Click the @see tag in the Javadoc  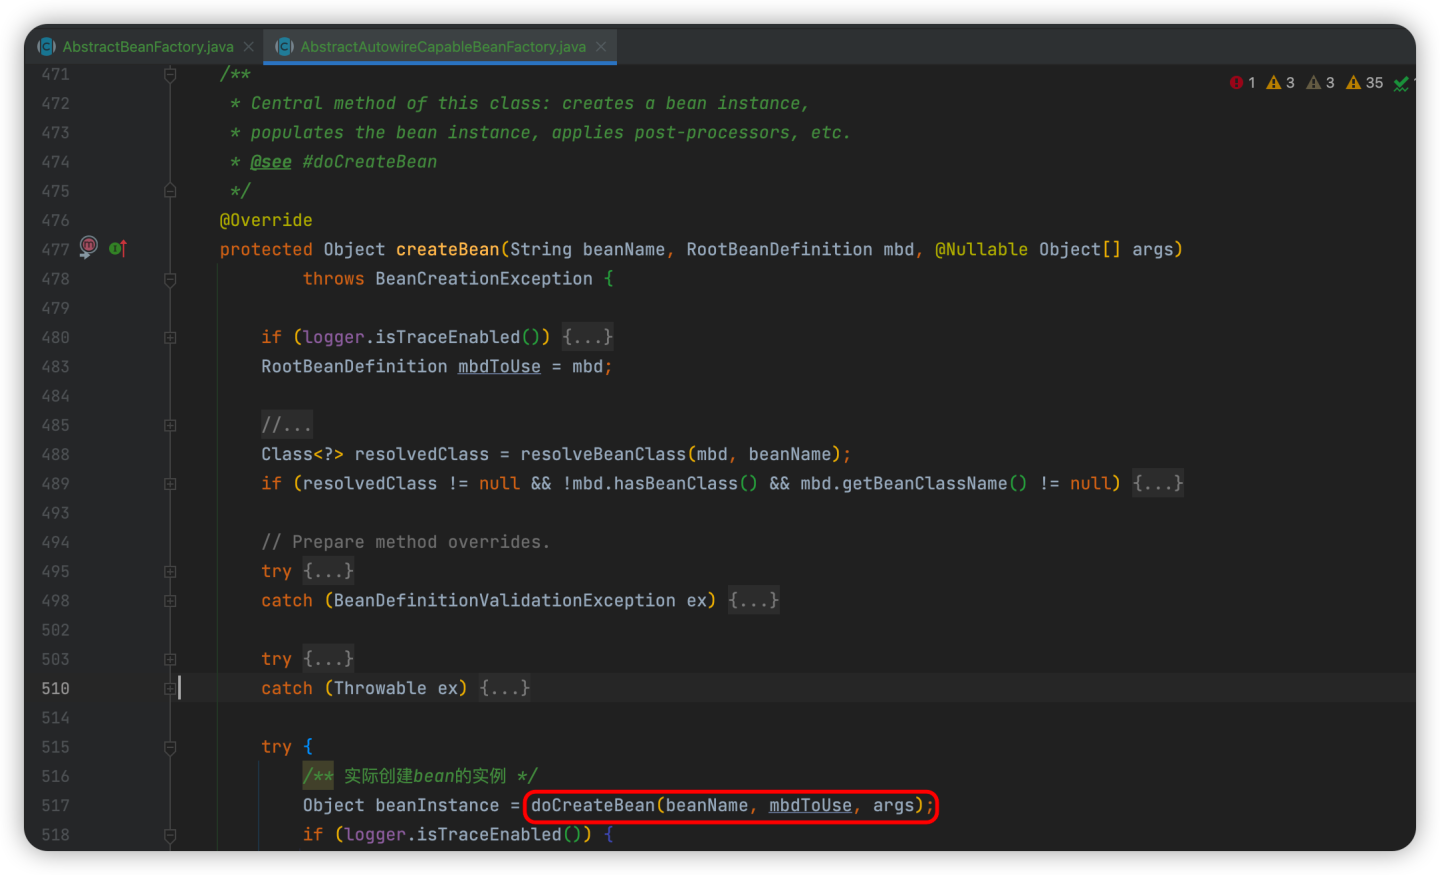coord(271,162)
